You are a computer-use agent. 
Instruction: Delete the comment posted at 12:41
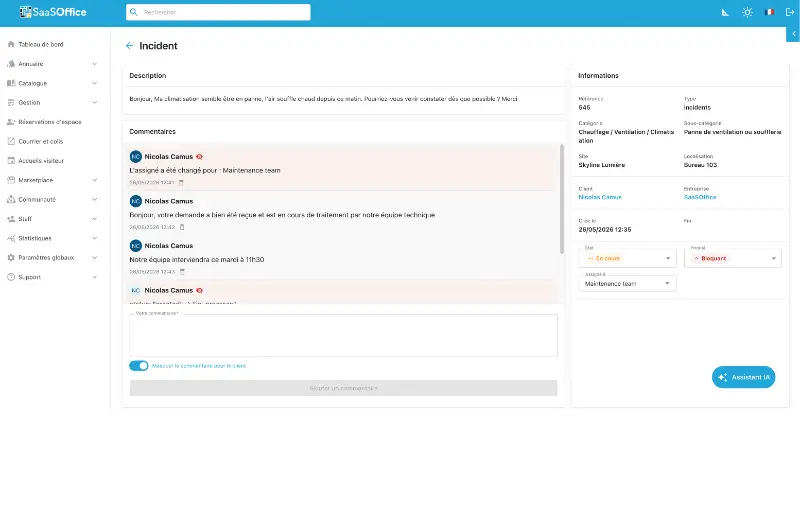click(181, 183)
